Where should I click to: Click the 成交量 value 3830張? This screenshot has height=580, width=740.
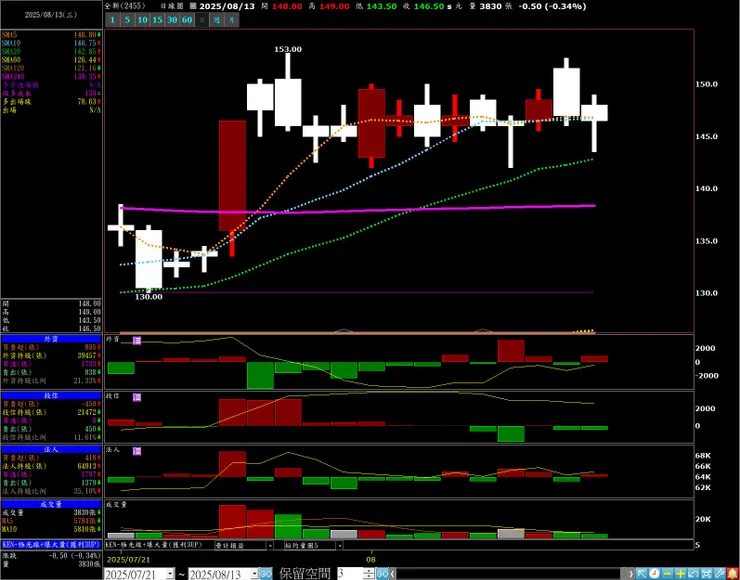pos(86,513)
